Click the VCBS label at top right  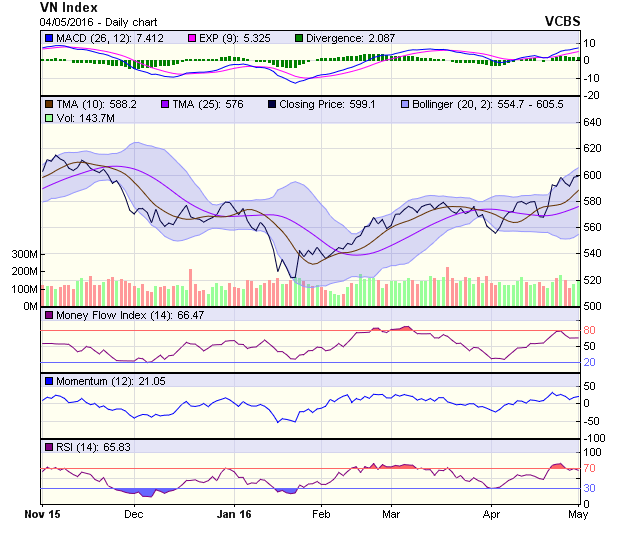562,21
